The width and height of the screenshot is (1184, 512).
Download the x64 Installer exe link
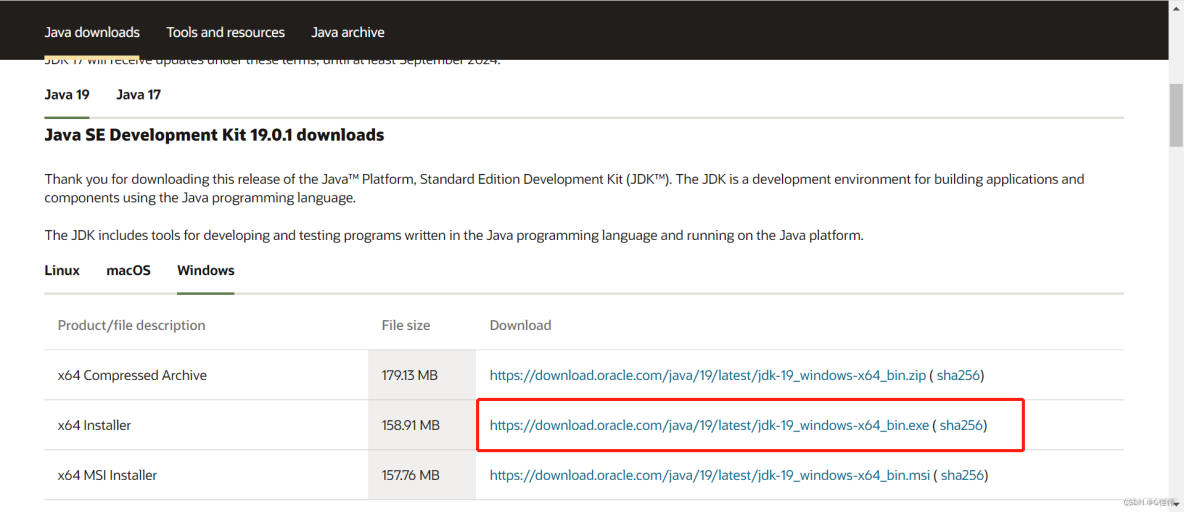tap(709, 426)
